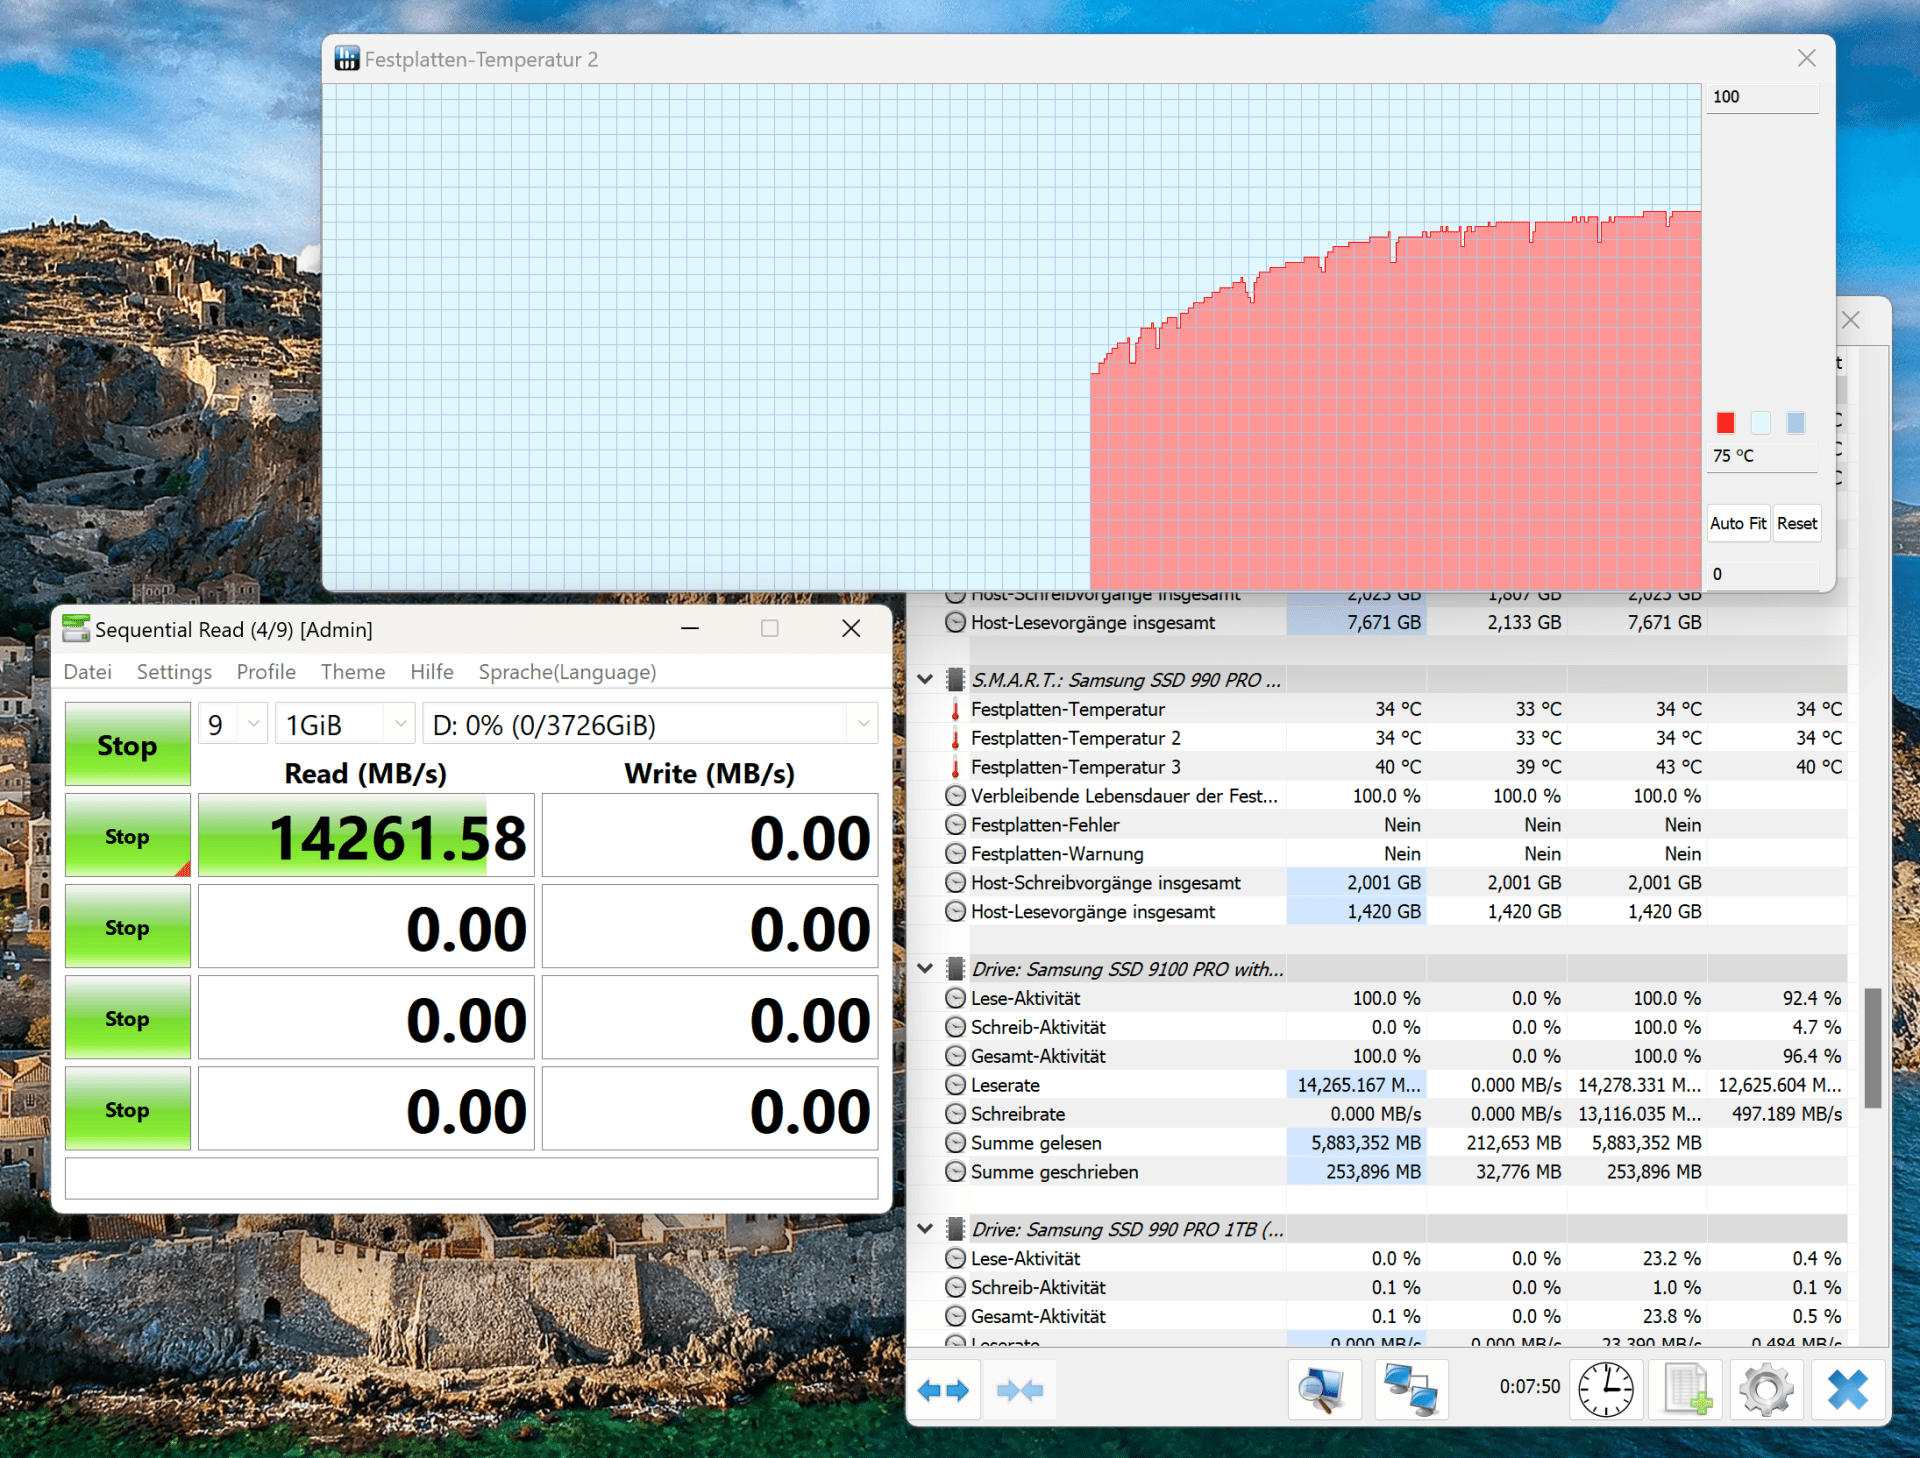1920x1458 pixels.
Task: Click the second row Stop button in benchmark
Action: (x=128, y=927)
